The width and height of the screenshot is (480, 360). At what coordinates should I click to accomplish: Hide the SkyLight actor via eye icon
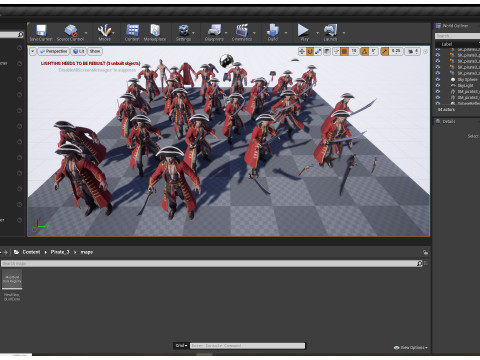(x=438, y=85)
